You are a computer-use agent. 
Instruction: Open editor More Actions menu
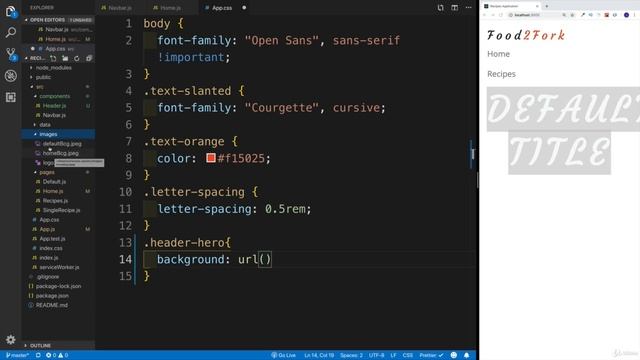[469, 7]
